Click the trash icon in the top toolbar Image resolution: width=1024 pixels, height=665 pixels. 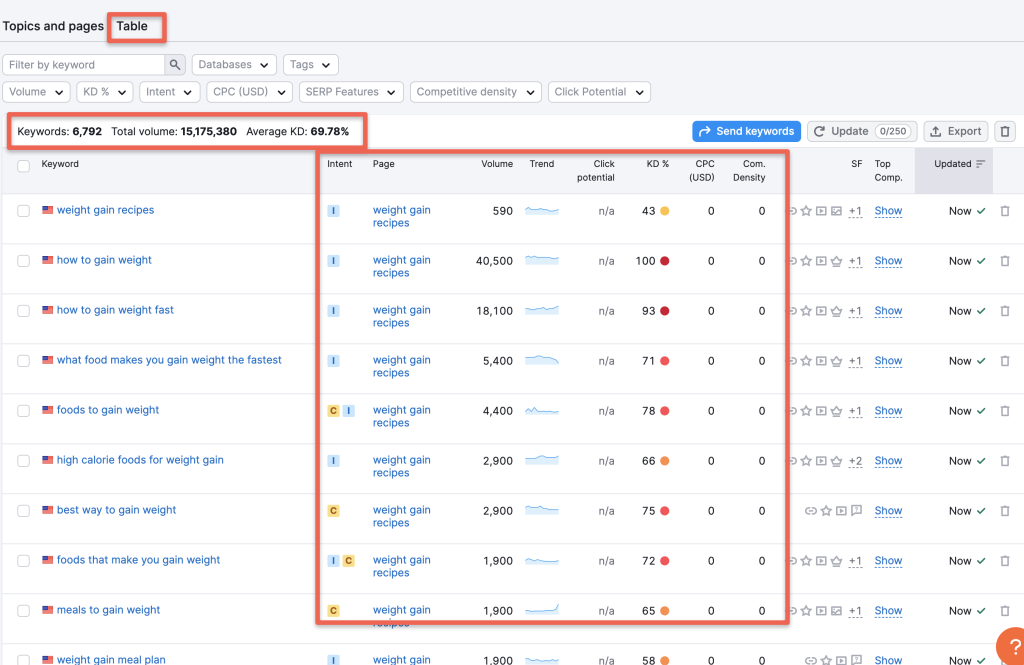point(1005,131)
